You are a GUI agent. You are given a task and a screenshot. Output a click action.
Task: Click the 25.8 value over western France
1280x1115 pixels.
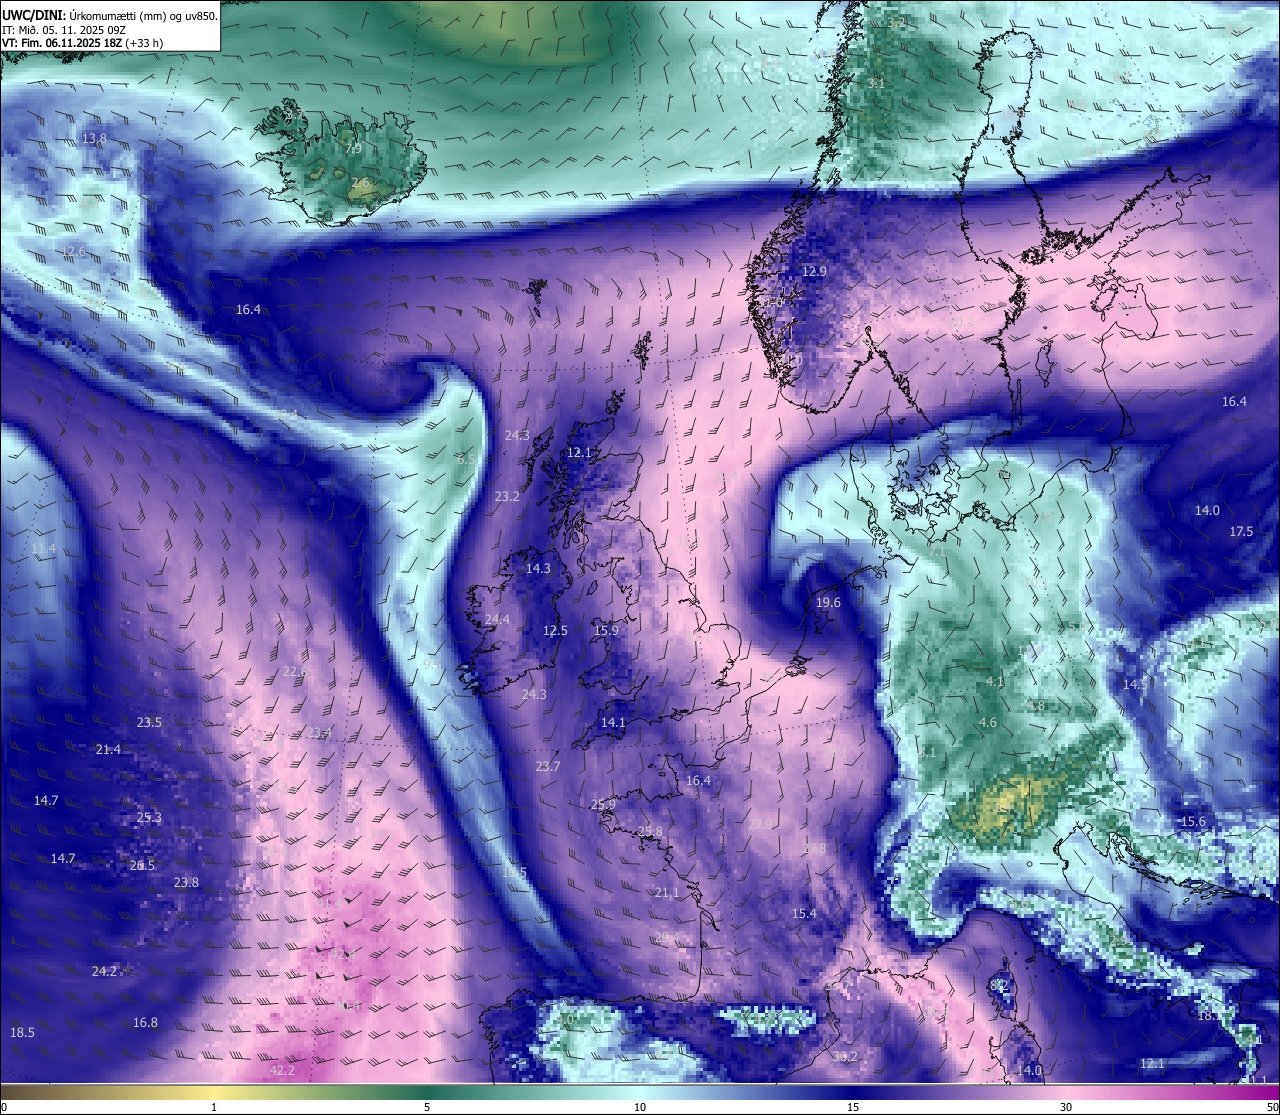(650, 832)
